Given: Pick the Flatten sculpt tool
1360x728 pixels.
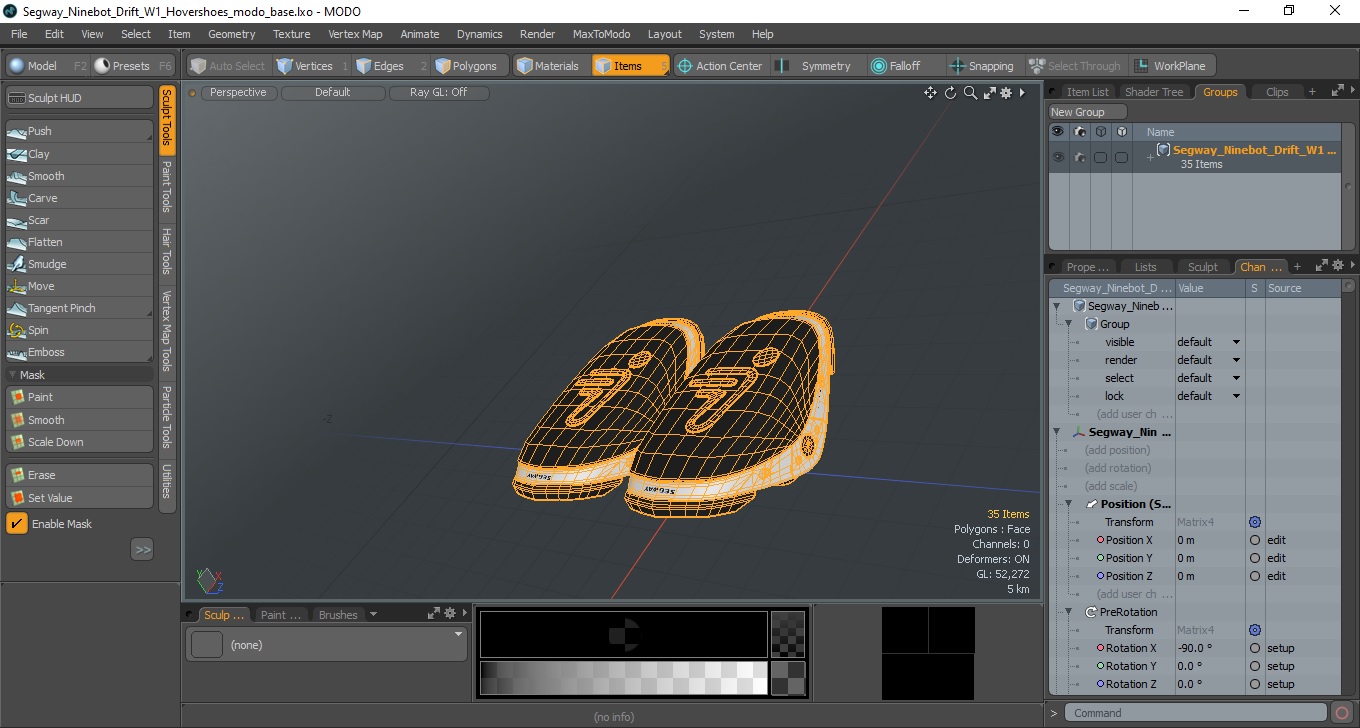Looking at the screenshot, I should click(x=79, y=242).
